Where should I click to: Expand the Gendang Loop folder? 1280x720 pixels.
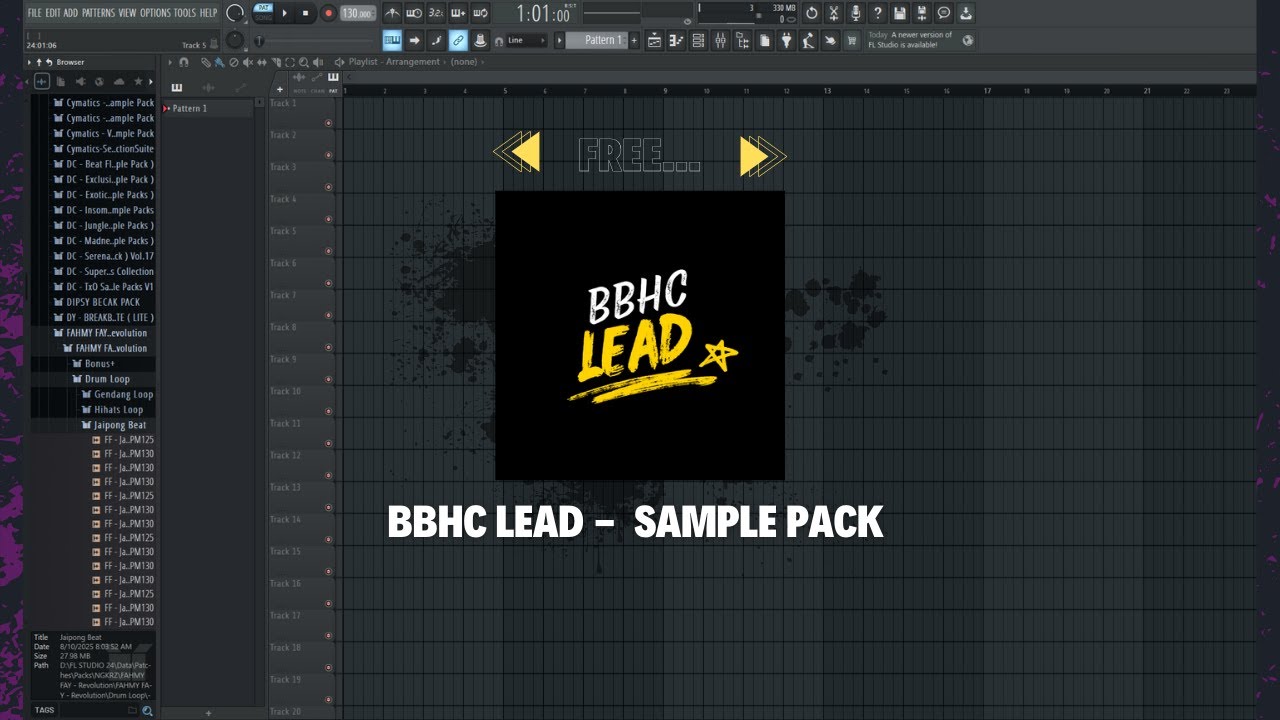(117, 394)
